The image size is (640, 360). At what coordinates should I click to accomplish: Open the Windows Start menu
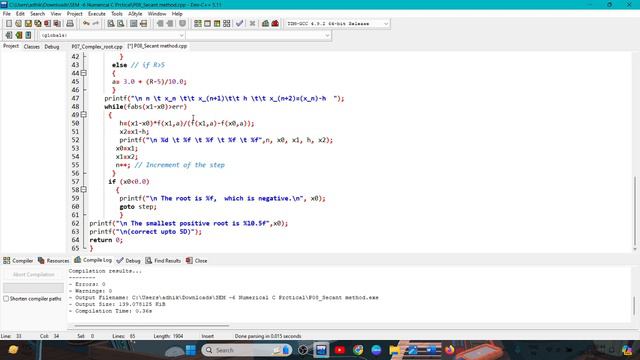pyautogui.click(x=191, y=350)
